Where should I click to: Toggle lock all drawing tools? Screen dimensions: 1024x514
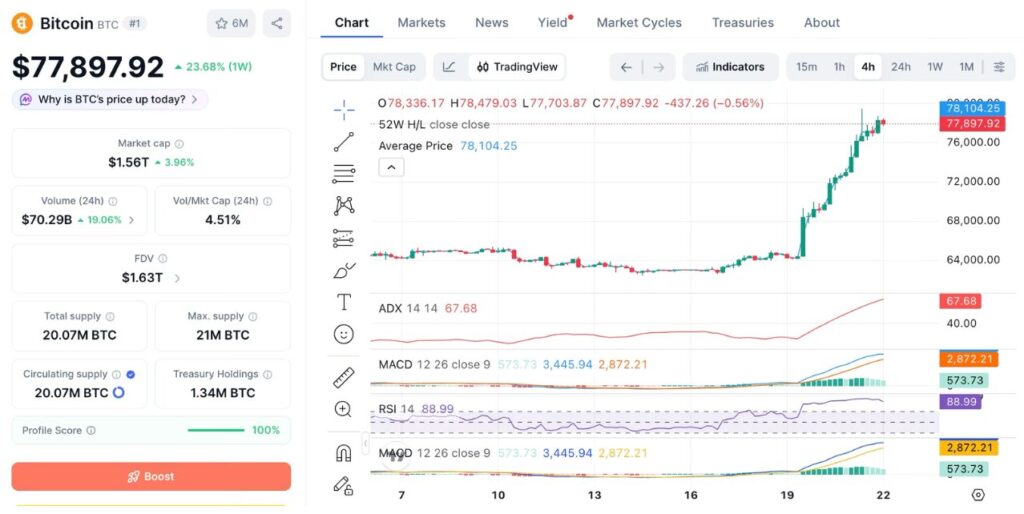[x=344, y=485]
